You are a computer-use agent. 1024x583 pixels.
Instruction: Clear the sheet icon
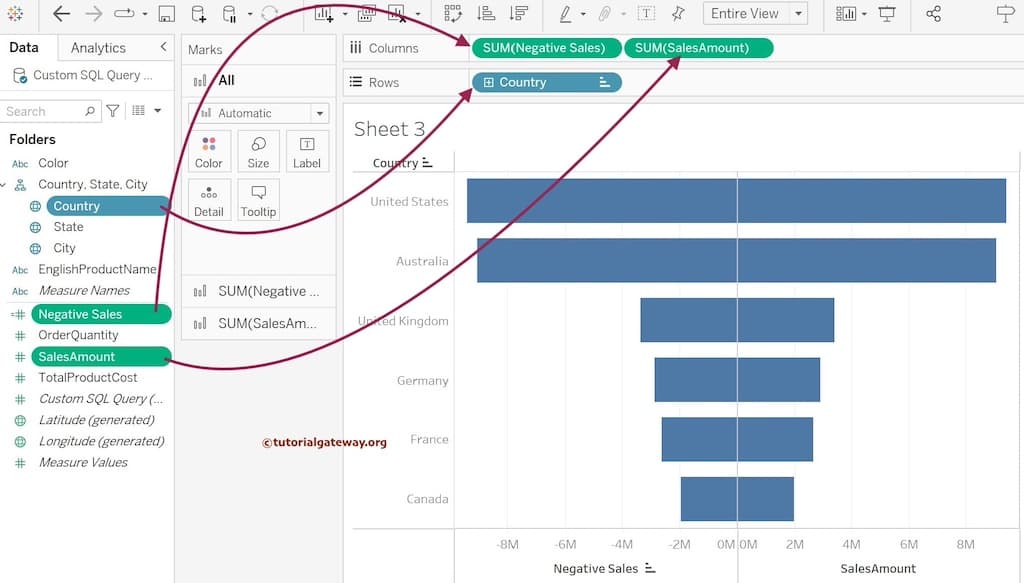tap(397, 14)
